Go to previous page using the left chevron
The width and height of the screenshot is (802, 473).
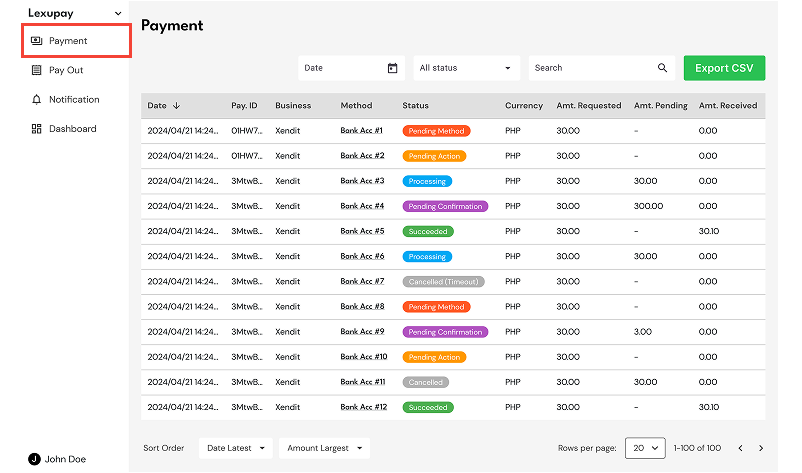click(x=740, y=448)
